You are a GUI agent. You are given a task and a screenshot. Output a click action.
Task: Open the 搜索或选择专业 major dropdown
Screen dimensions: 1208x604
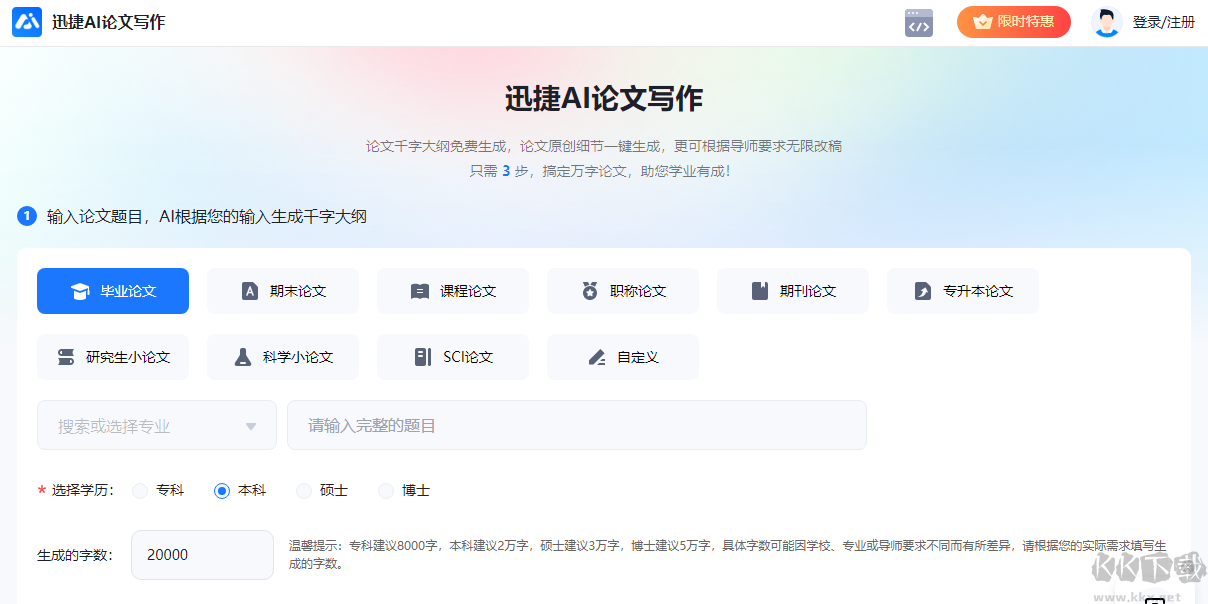tap(157, 426)
